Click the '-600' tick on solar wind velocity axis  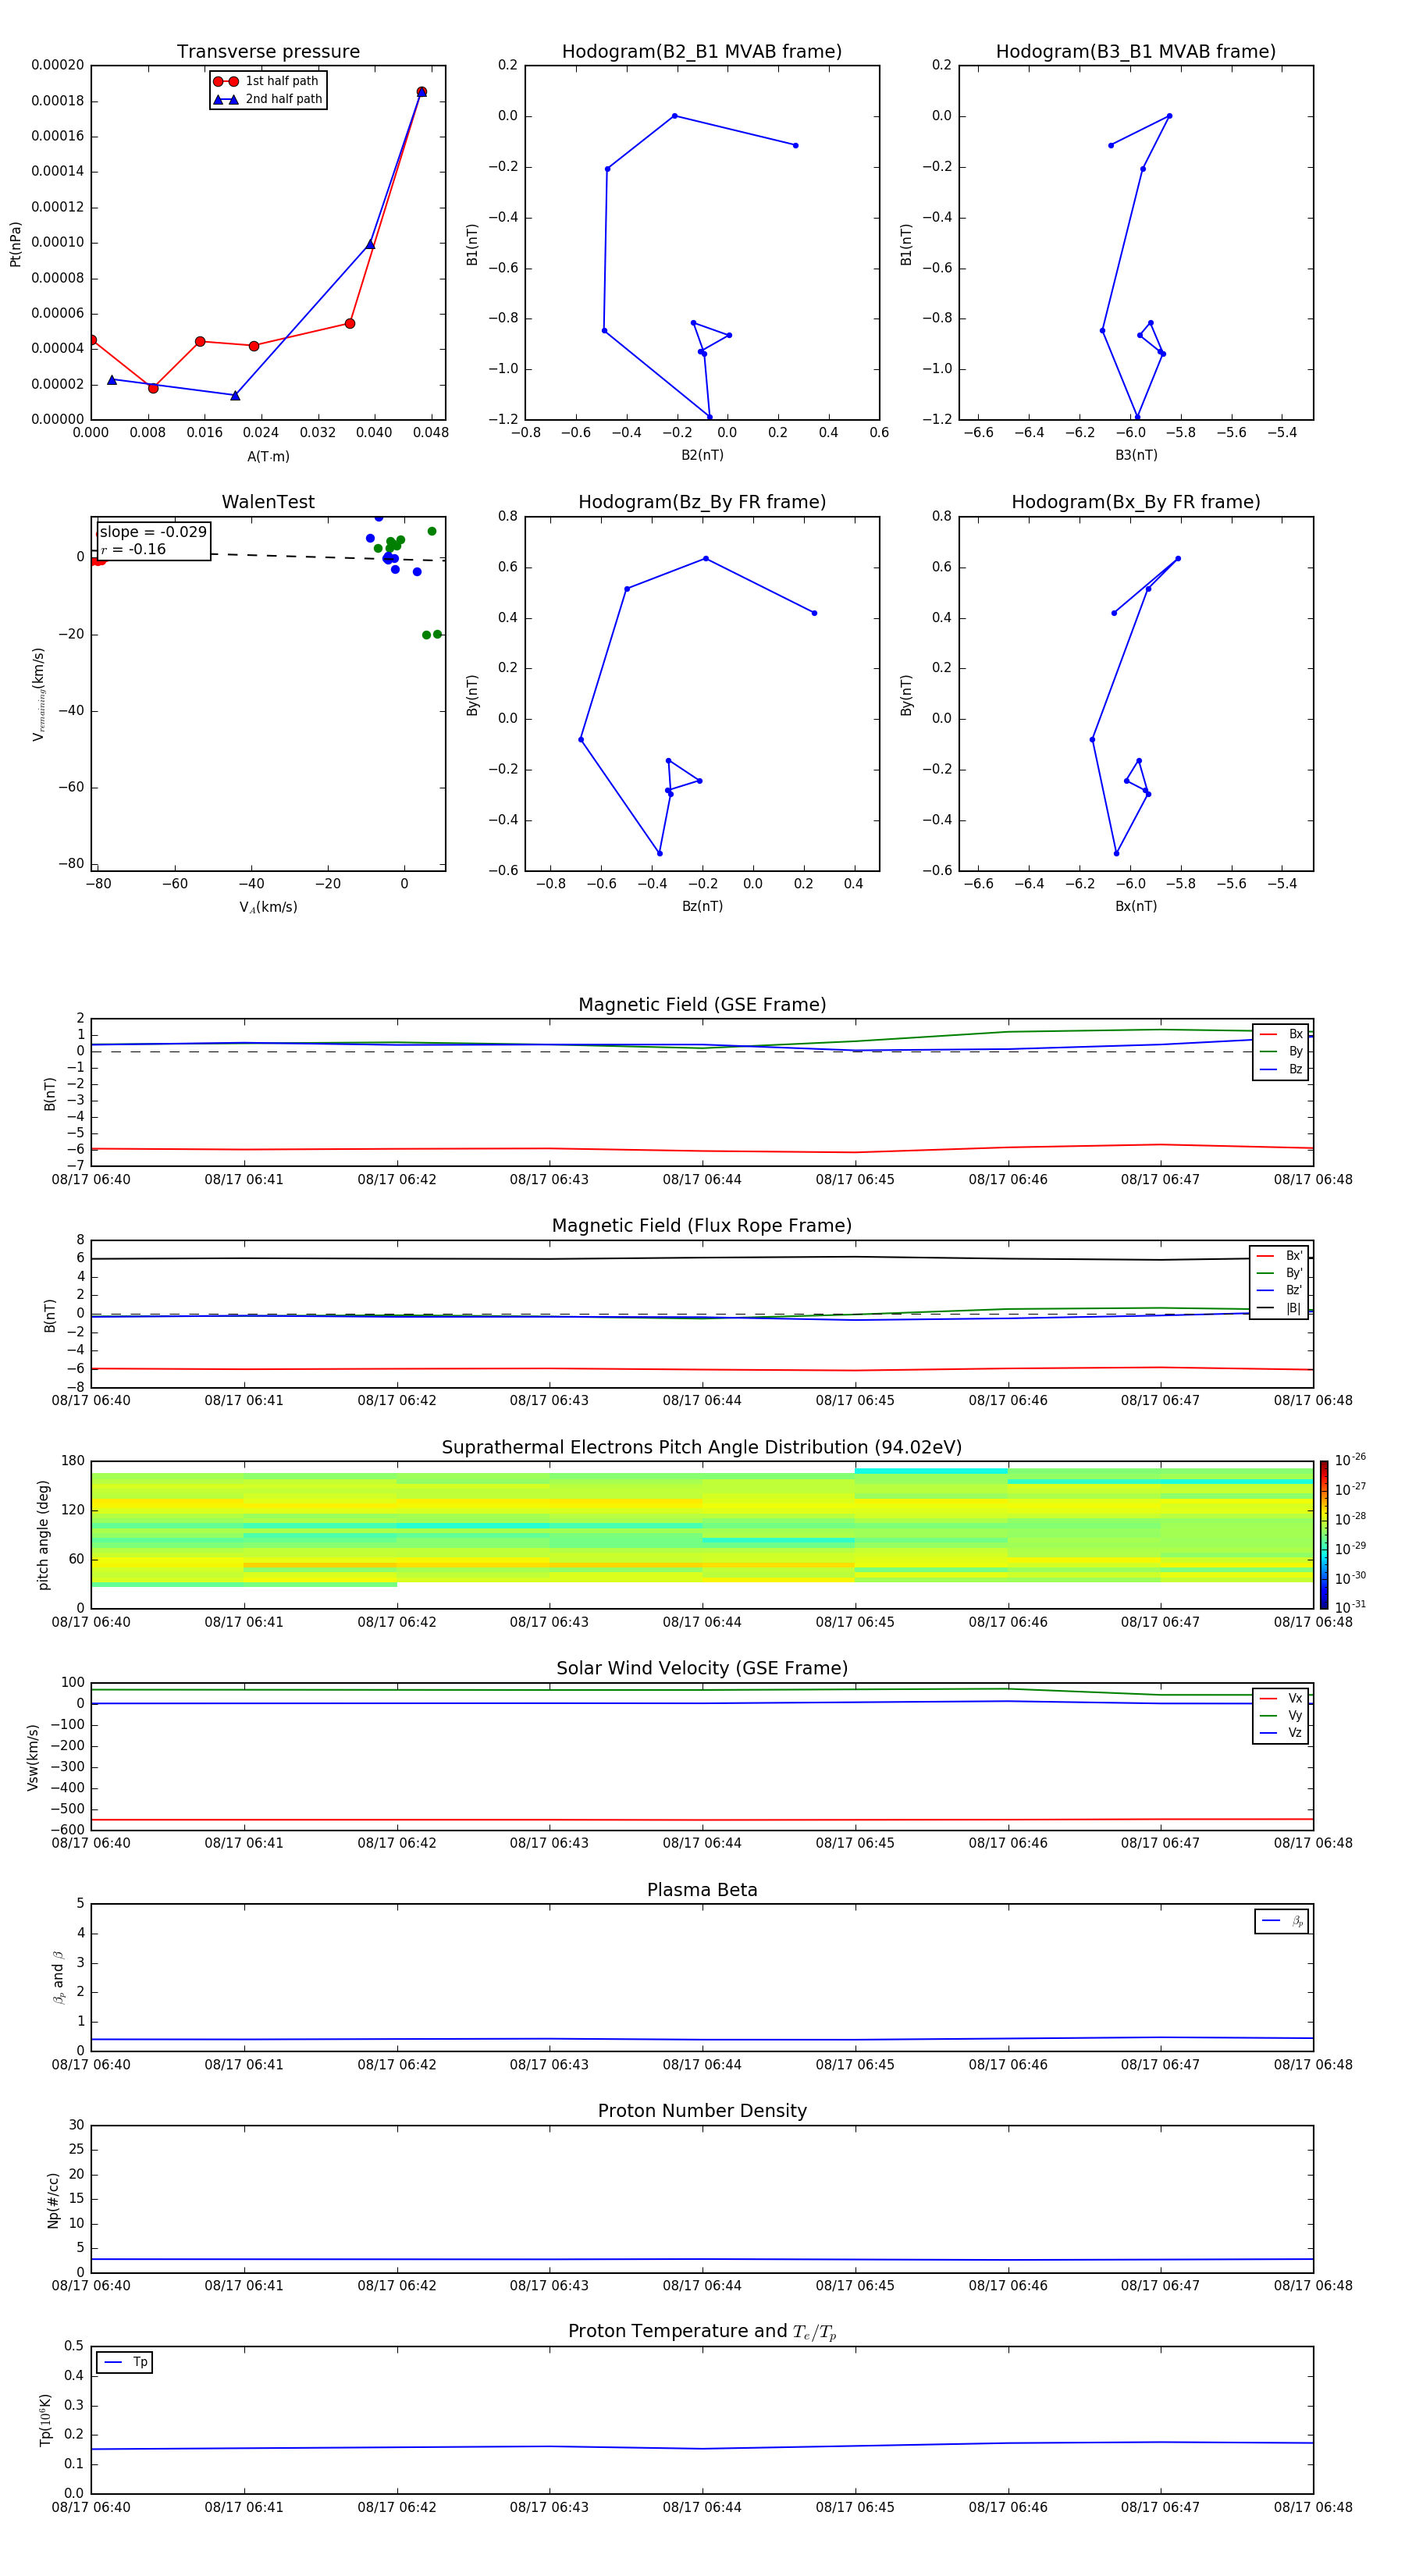point(68,1830)
